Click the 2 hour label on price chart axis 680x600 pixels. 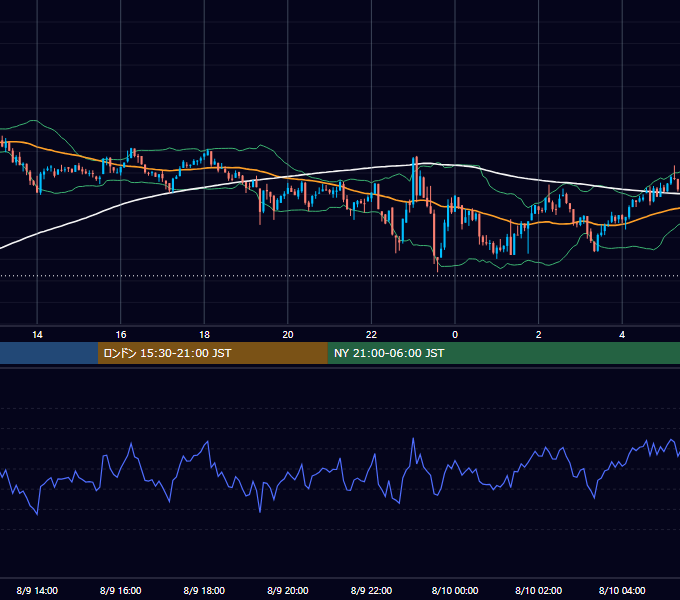(x=539, y=335)
